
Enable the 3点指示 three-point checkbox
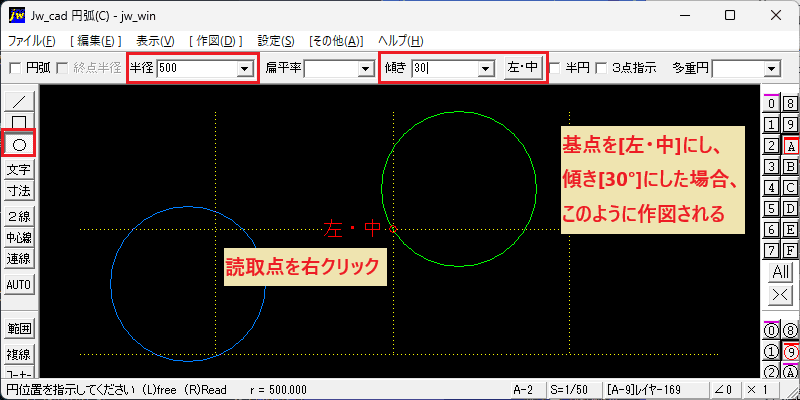coord(602,68)
